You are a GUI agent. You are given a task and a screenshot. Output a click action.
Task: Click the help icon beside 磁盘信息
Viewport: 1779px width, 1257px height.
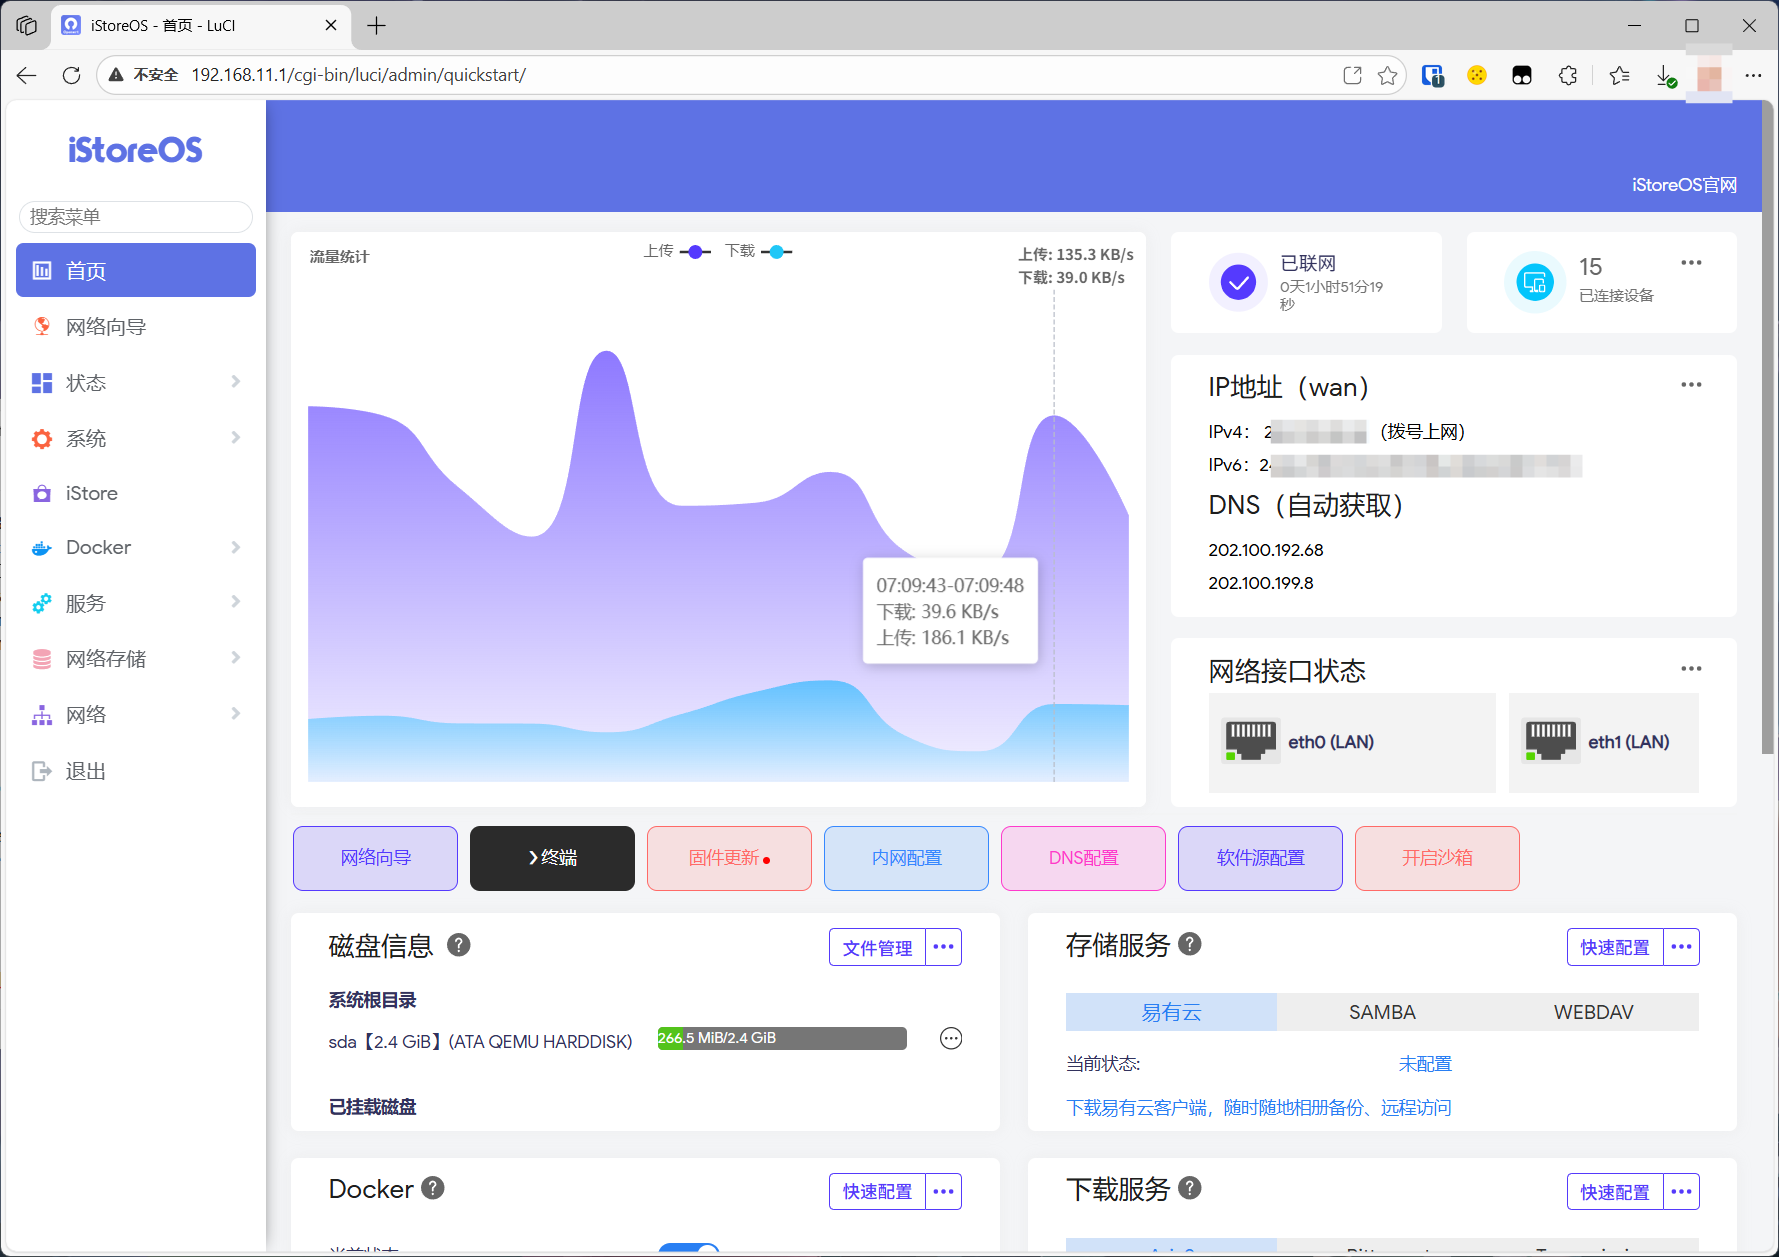point(458,945)
